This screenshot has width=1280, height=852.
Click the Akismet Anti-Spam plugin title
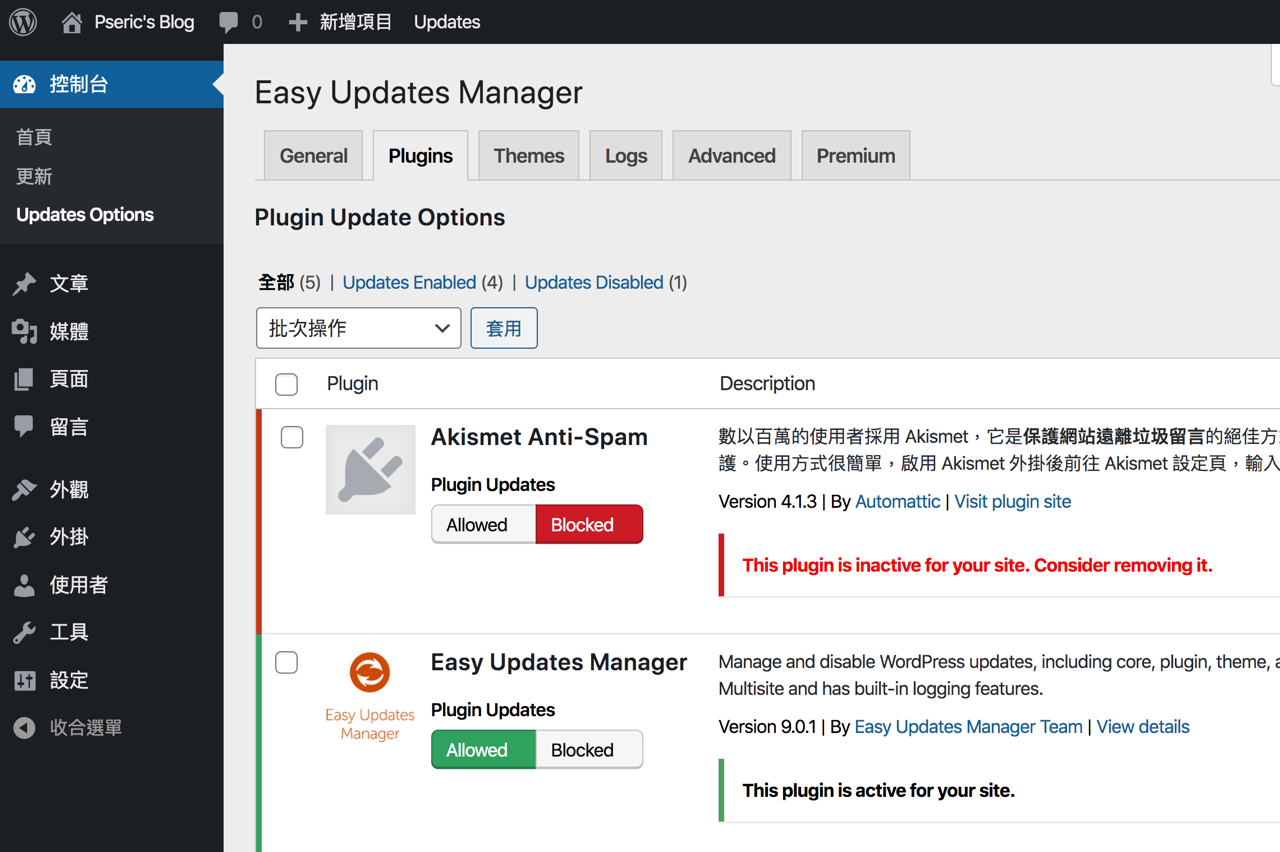tap(539, 437)
